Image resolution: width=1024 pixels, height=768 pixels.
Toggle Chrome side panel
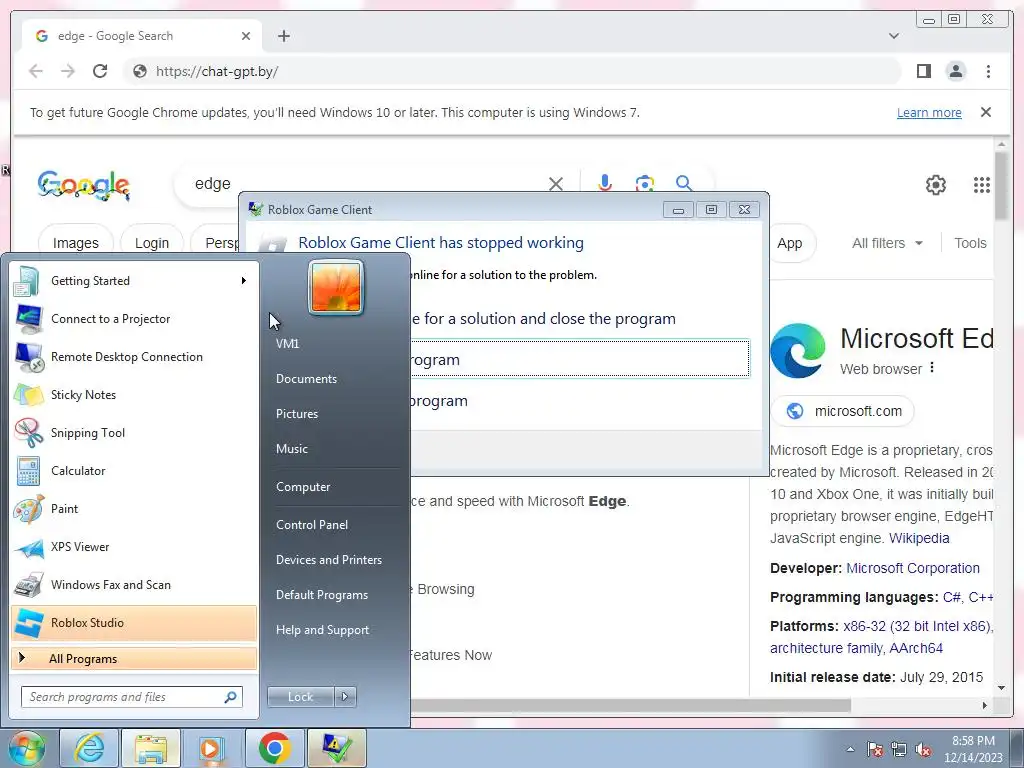pos(923,71)
